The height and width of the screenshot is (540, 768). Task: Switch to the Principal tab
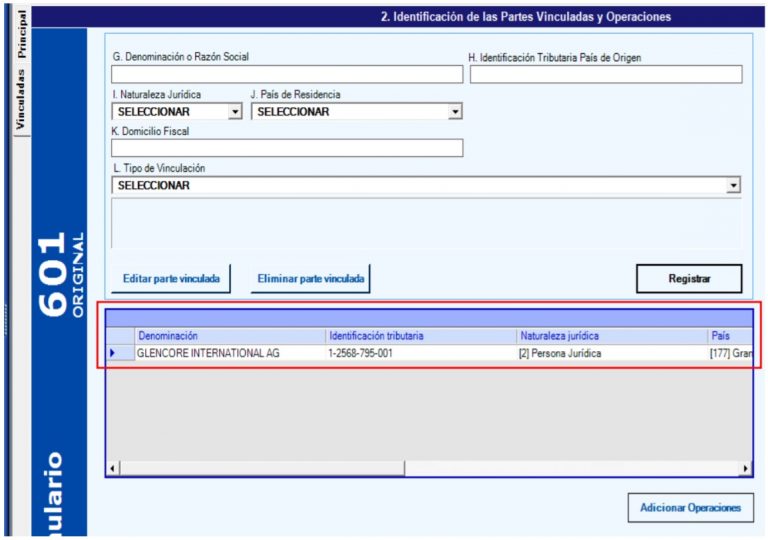tap(20, 34)
